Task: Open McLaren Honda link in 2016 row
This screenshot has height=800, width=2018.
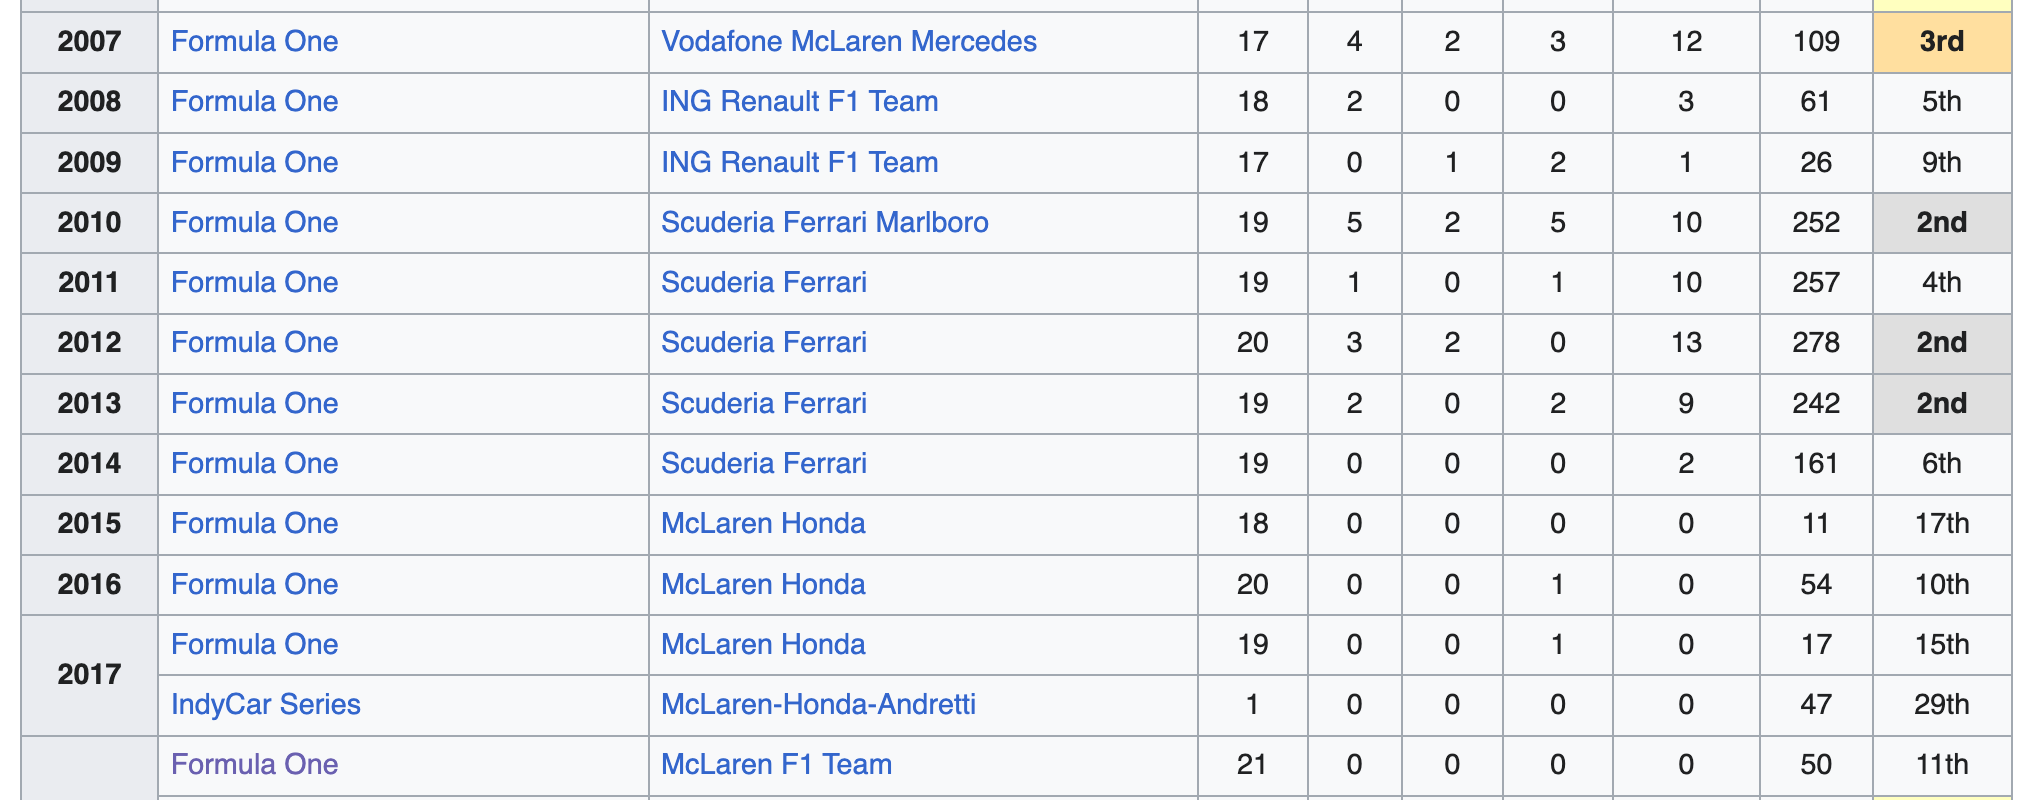Action: tap(763, 584)
